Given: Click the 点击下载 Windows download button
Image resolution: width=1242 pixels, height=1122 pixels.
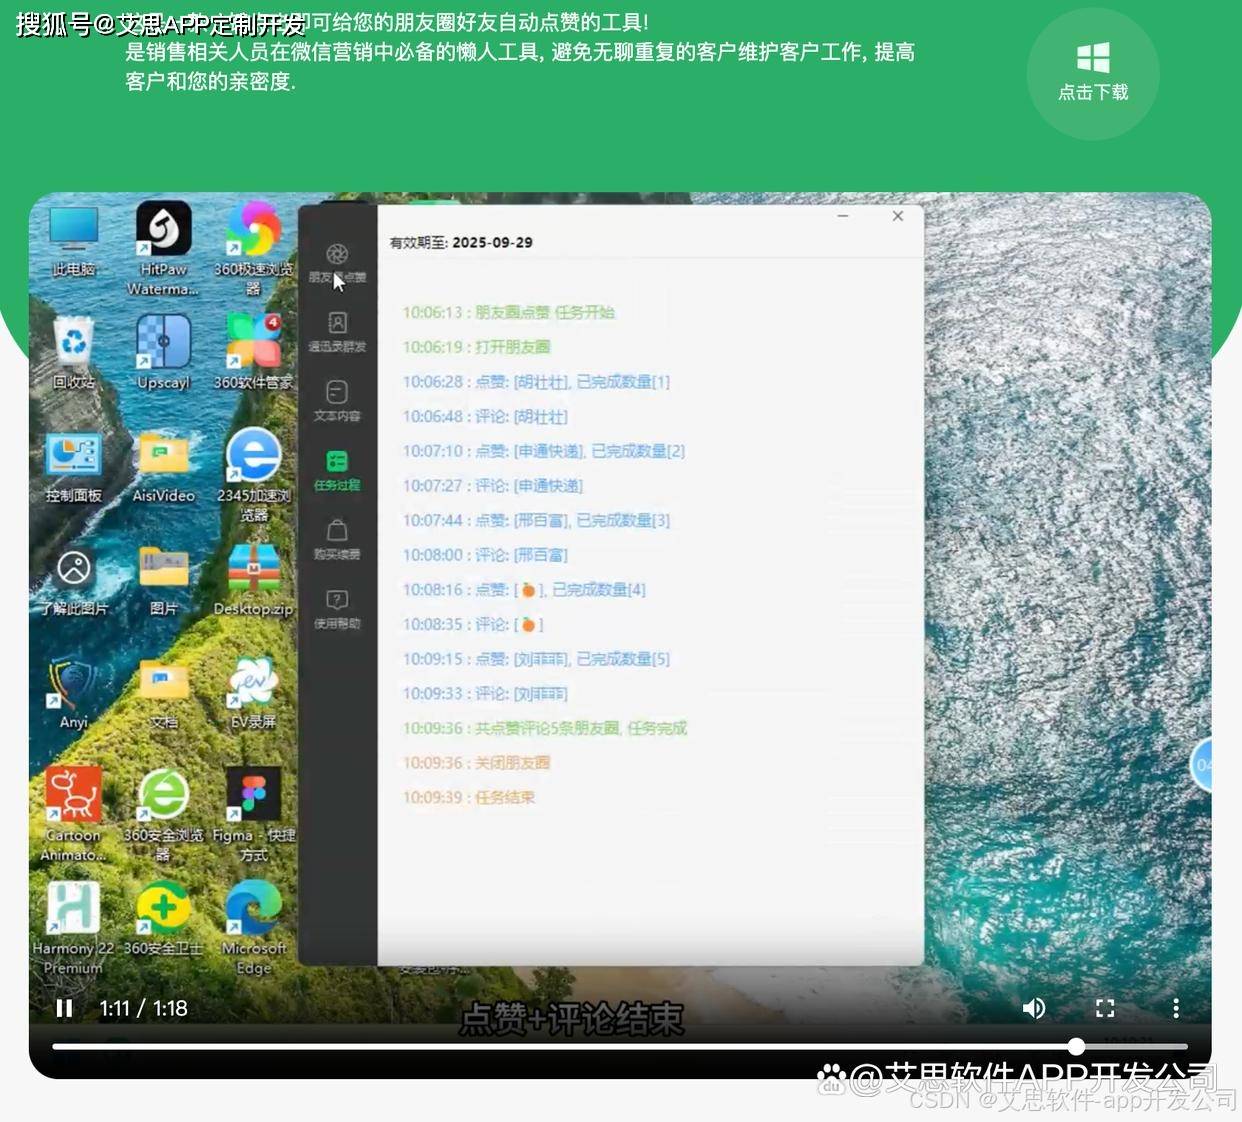Looking at the screenshot, I should [x=1092, y=73].
